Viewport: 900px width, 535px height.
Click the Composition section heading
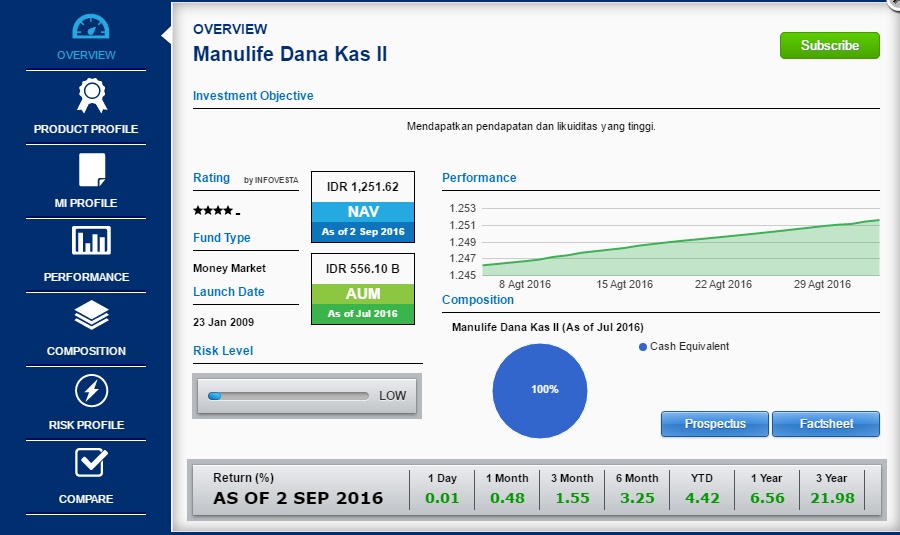point(478,300)
